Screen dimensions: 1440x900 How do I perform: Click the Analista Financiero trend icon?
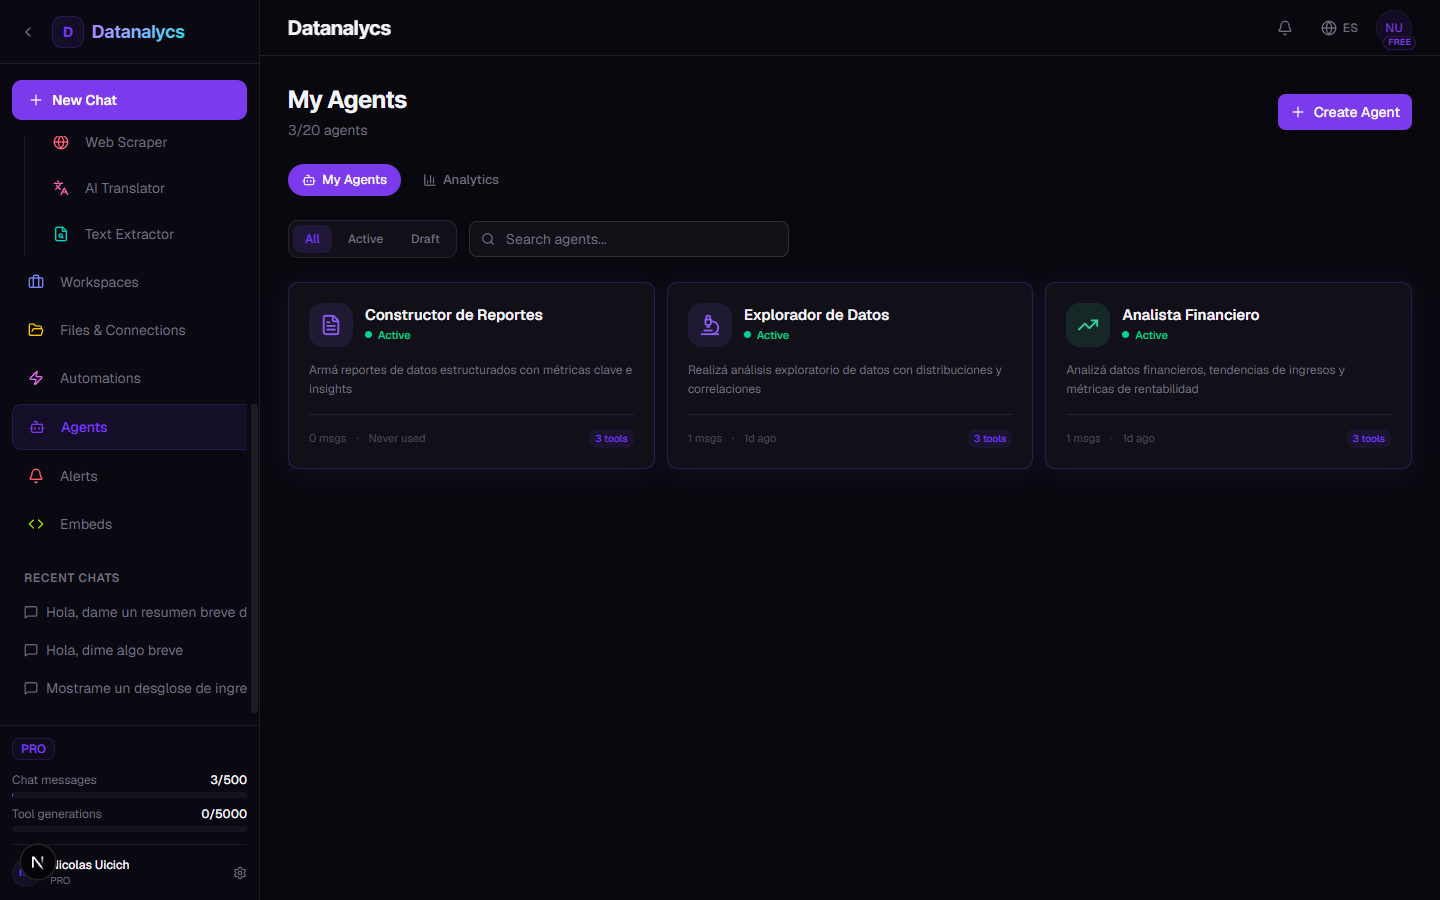point(1088,325)
